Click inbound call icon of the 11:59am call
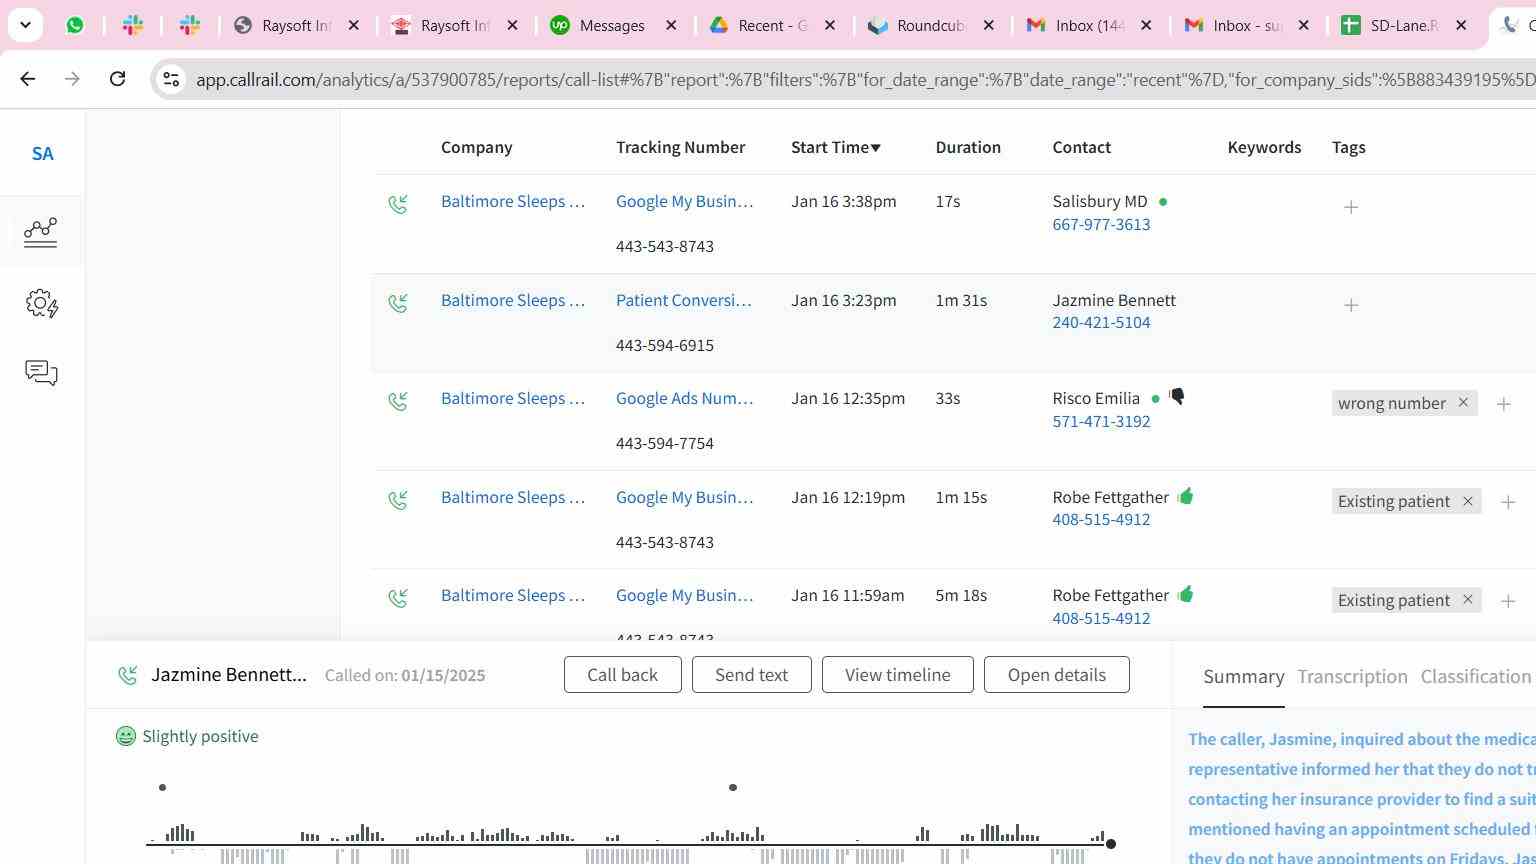The width and height of the screenshot is (1536, 864). click(398, 598)
